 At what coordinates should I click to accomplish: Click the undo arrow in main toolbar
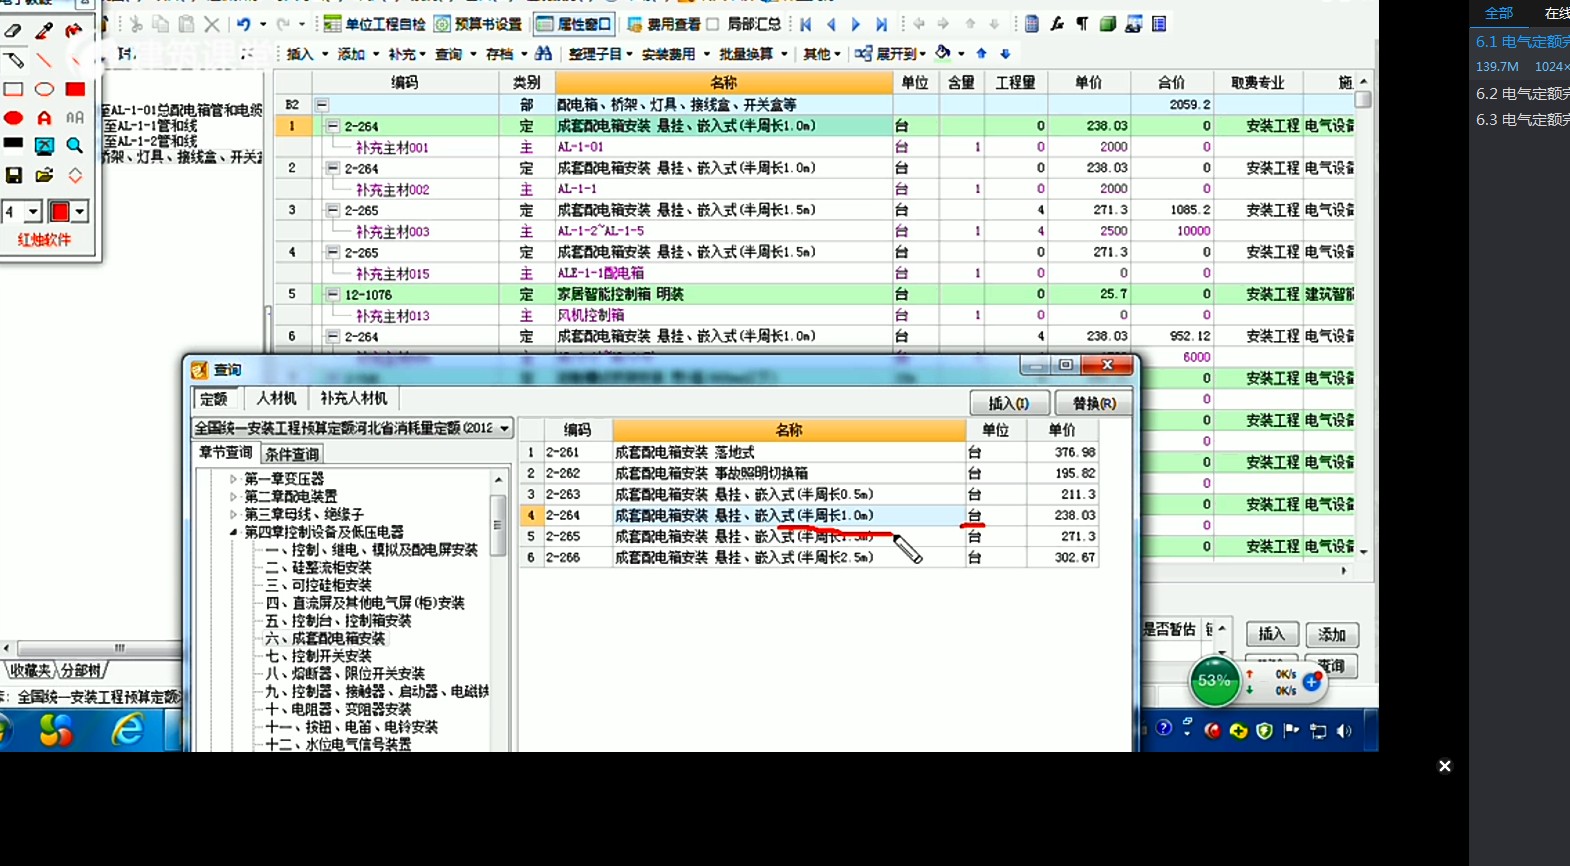click(x=243, y=24)
